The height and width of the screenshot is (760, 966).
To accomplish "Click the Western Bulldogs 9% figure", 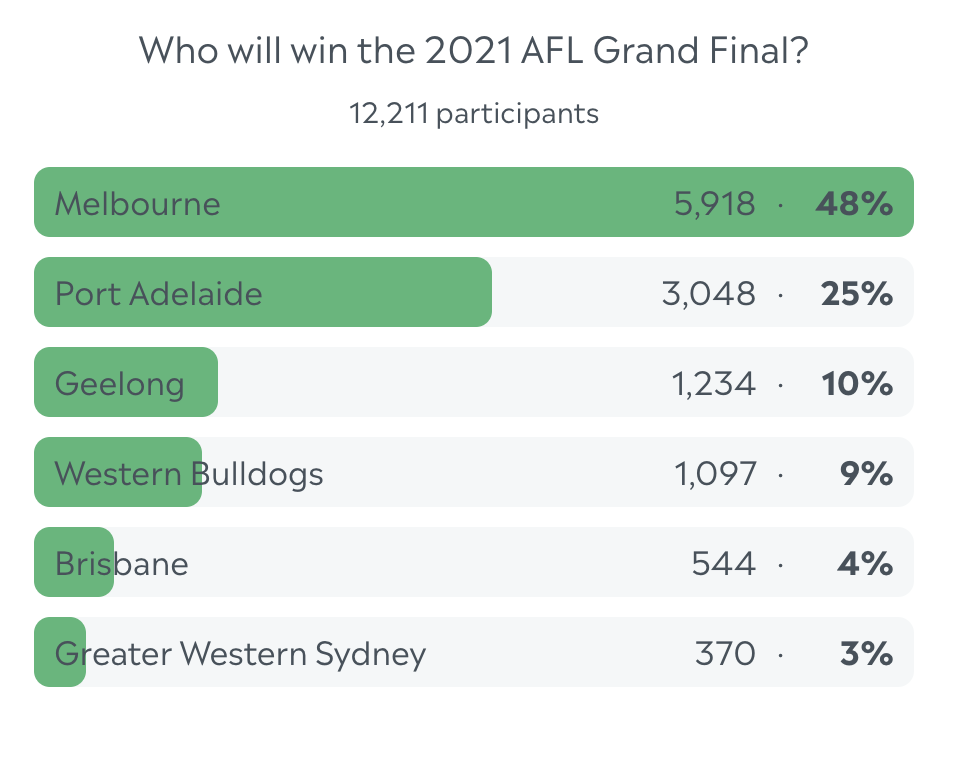I will pos(866,474).
